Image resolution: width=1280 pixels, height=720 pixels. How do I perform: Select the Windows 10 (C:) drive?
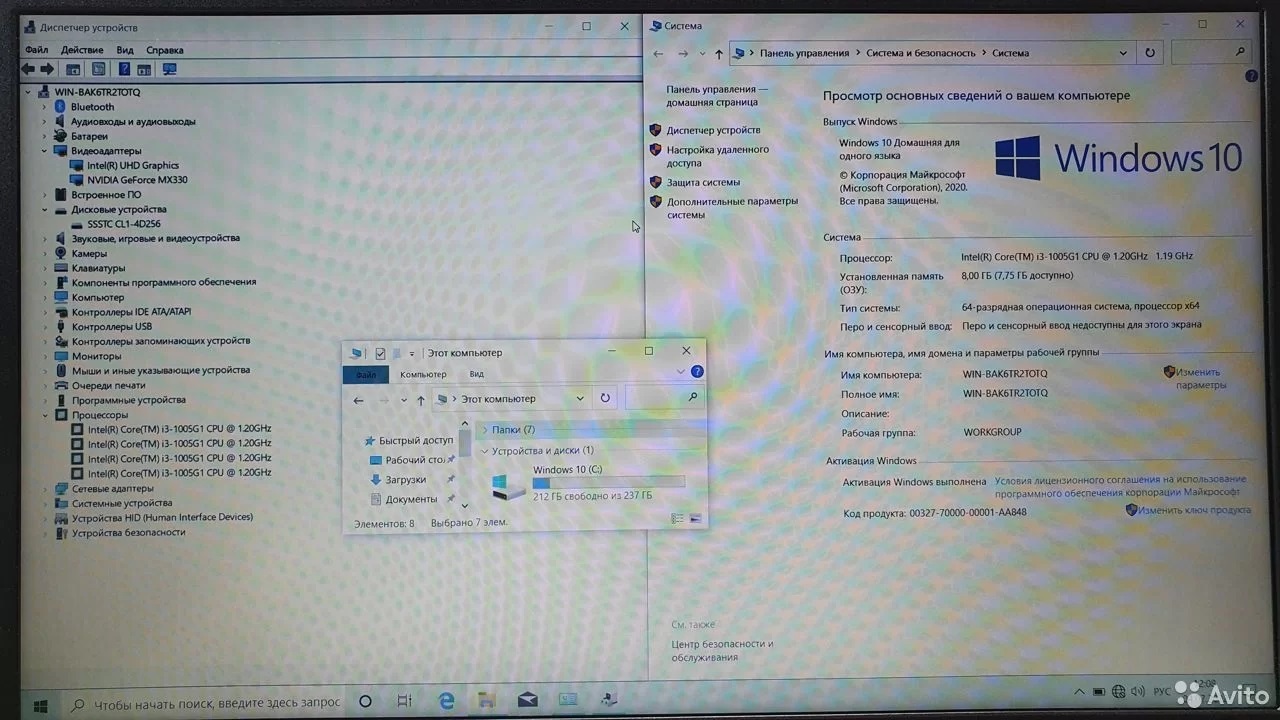point(588,483)
